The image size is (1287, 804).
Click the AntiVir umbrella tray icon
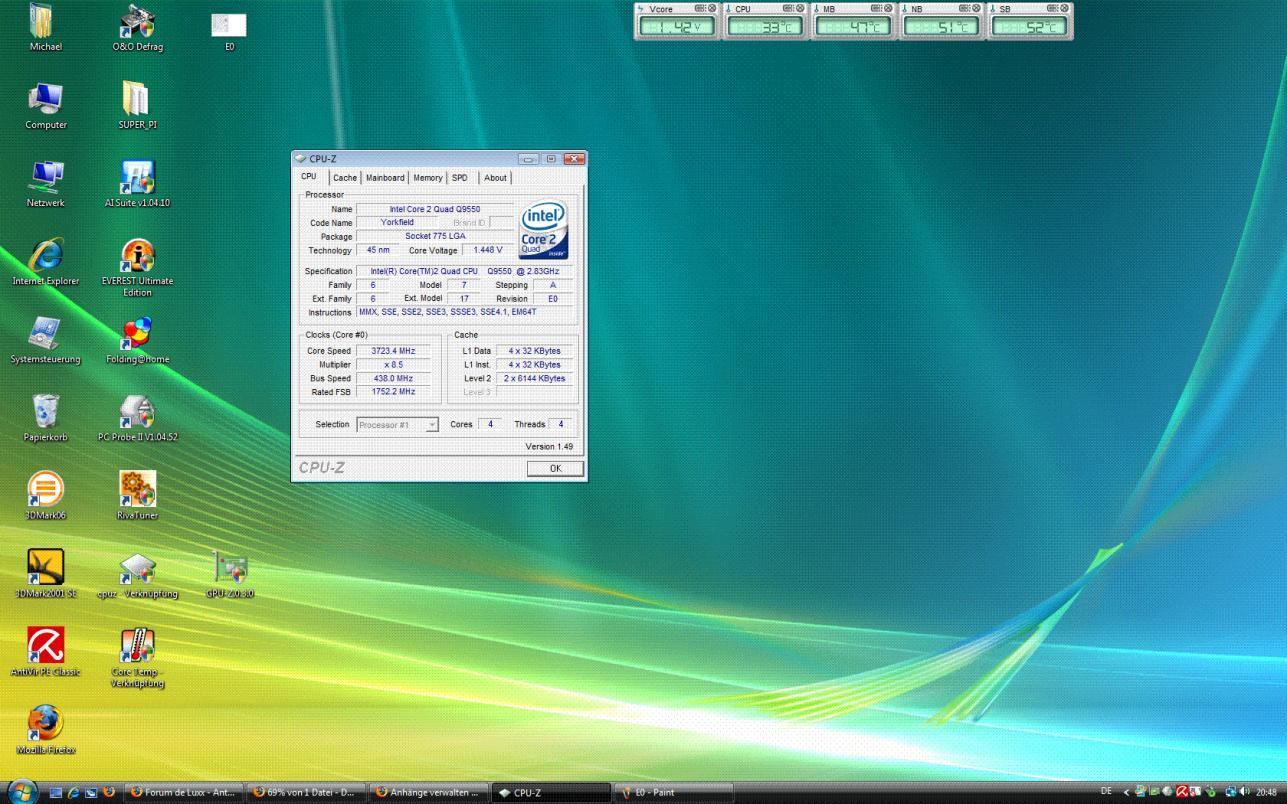(1182, 792)
